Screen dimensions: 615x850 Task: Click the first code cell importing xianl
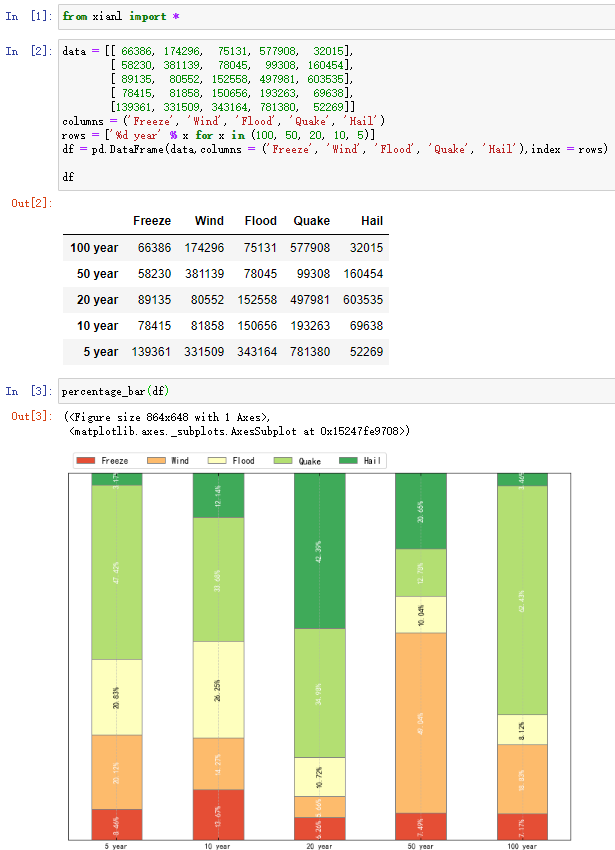[336, 17]
